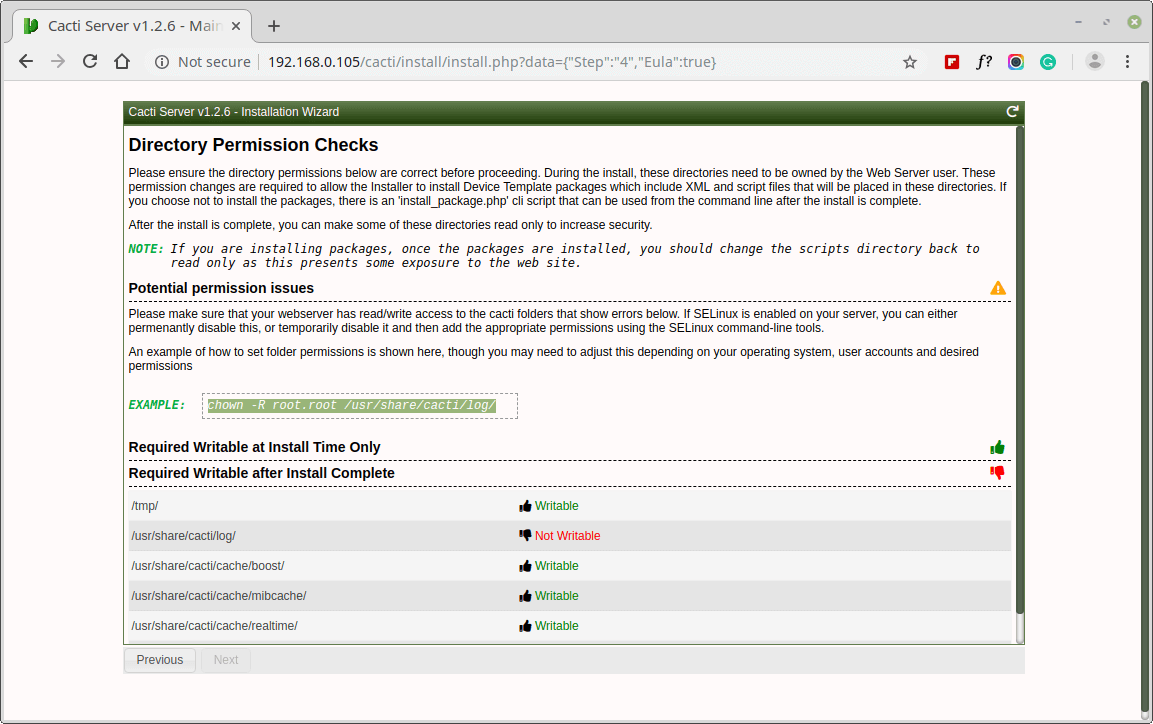Open the Chrome three-dot menu
1153x724 pixels.
(x=1128, y=62)
